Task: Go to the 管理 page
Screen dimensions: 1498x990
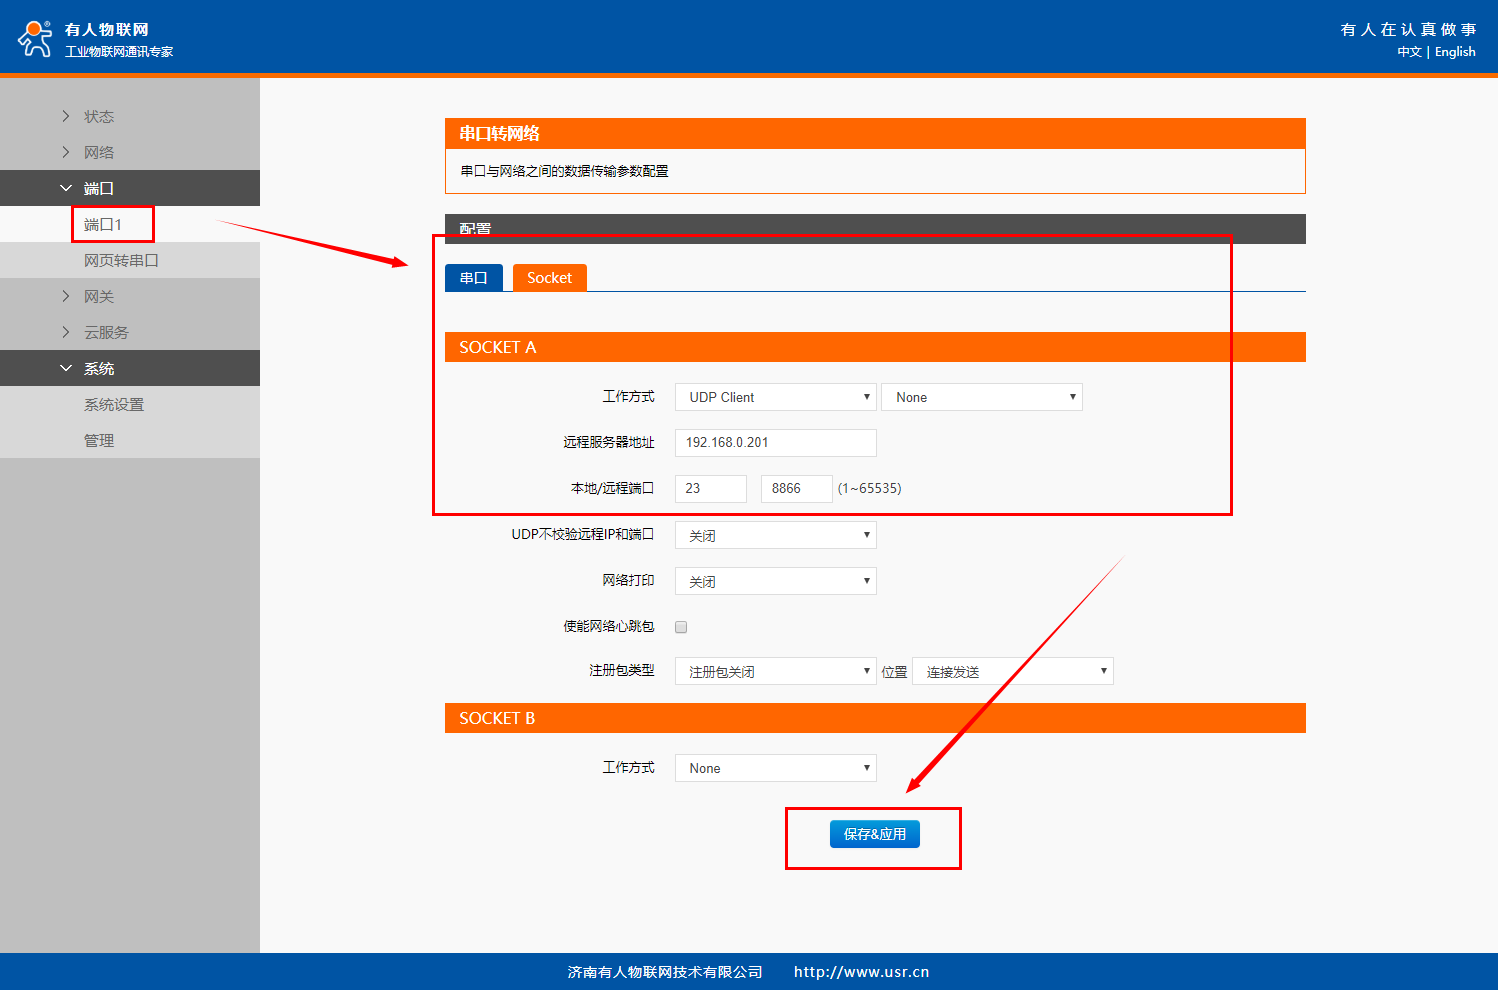Action: coord(99,441)
